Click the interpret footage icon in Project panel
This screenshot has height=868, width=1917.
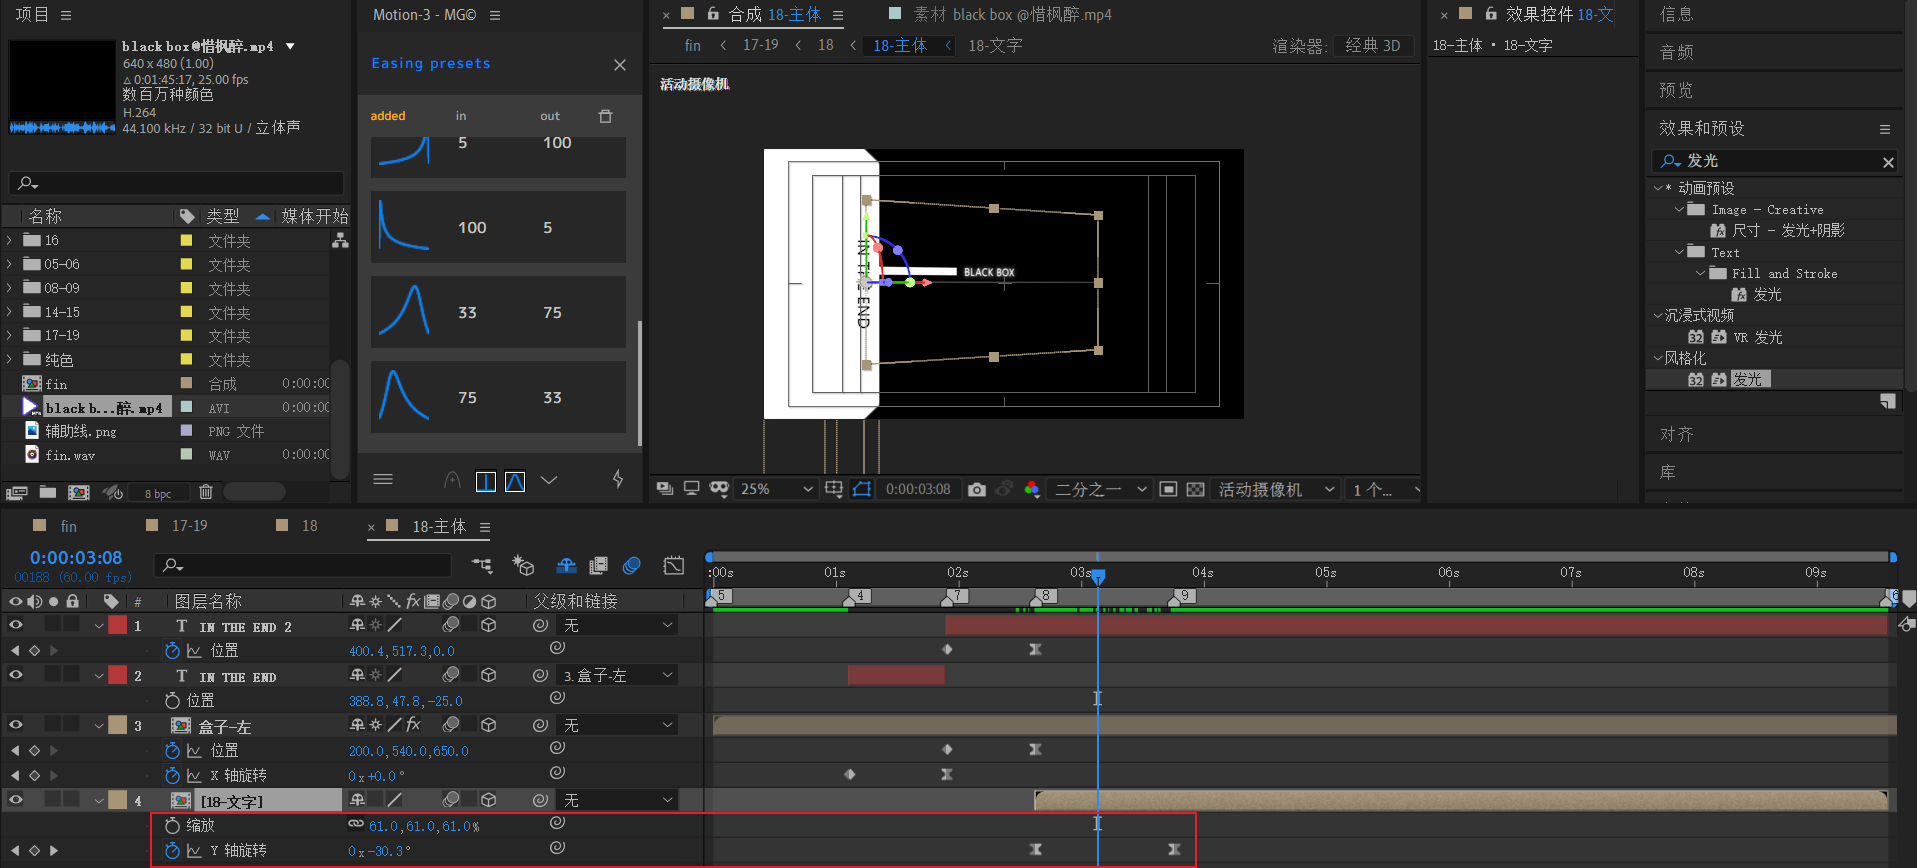click(x=16, y=492)
